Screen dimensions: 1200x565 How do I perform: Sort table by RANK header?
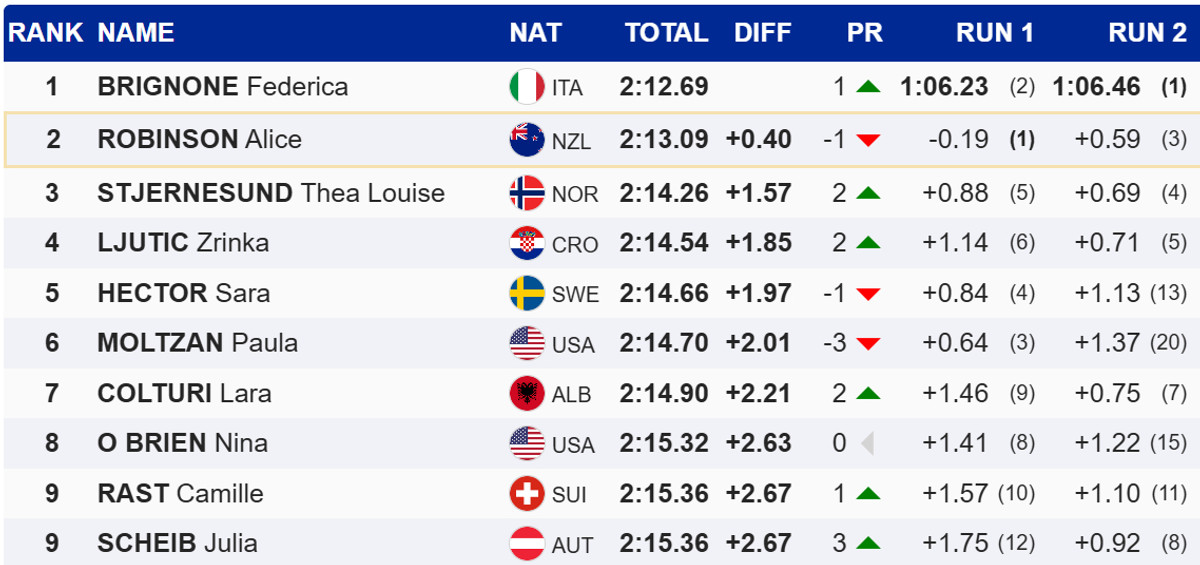tap(46, 33)
